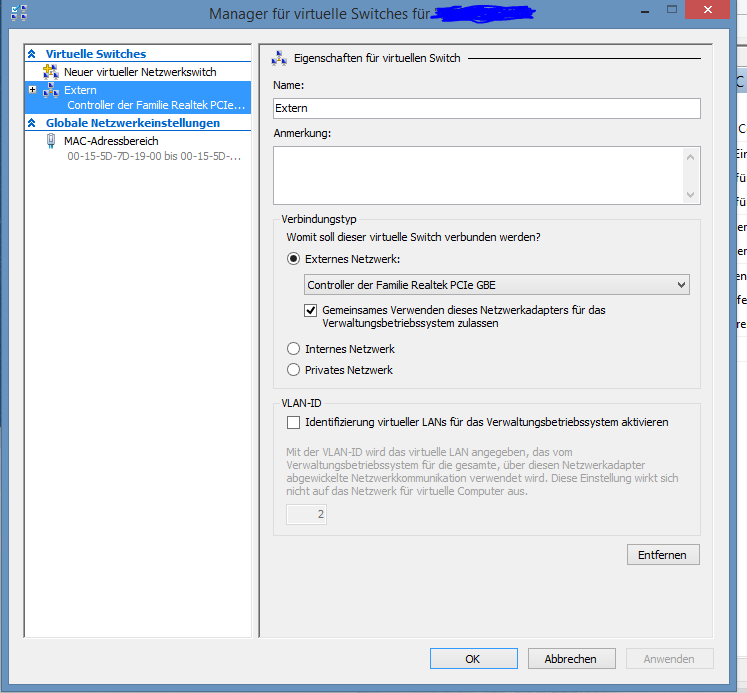The width and height of the screenshot is (747, 693).
Task: Maximize the virtual switch manager window
Action: coord(672,10)
